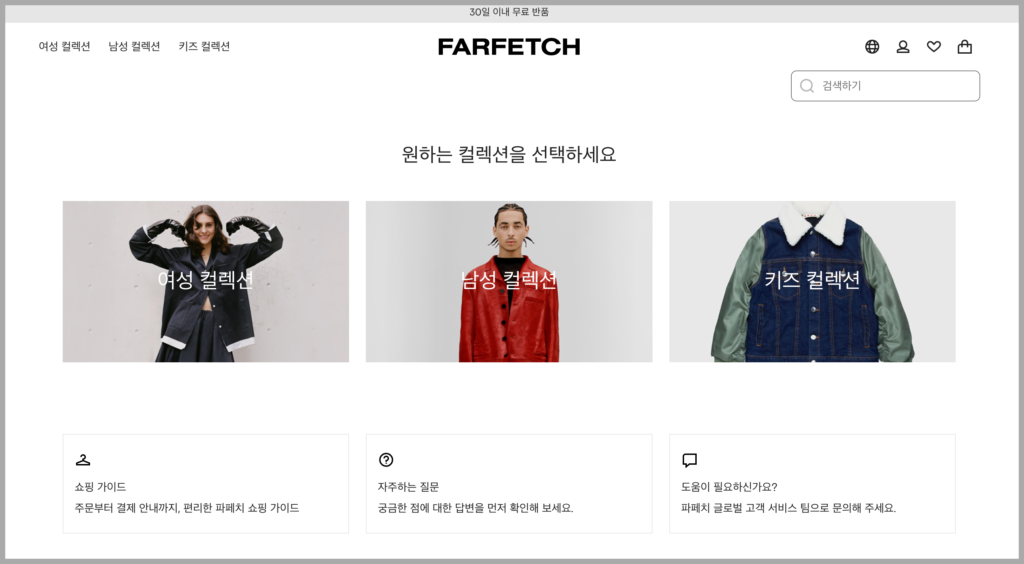This screenshot has height=564, width=1024.
Task: Click the question mark icon for 자주하는 질문
Action: point(386,460)
